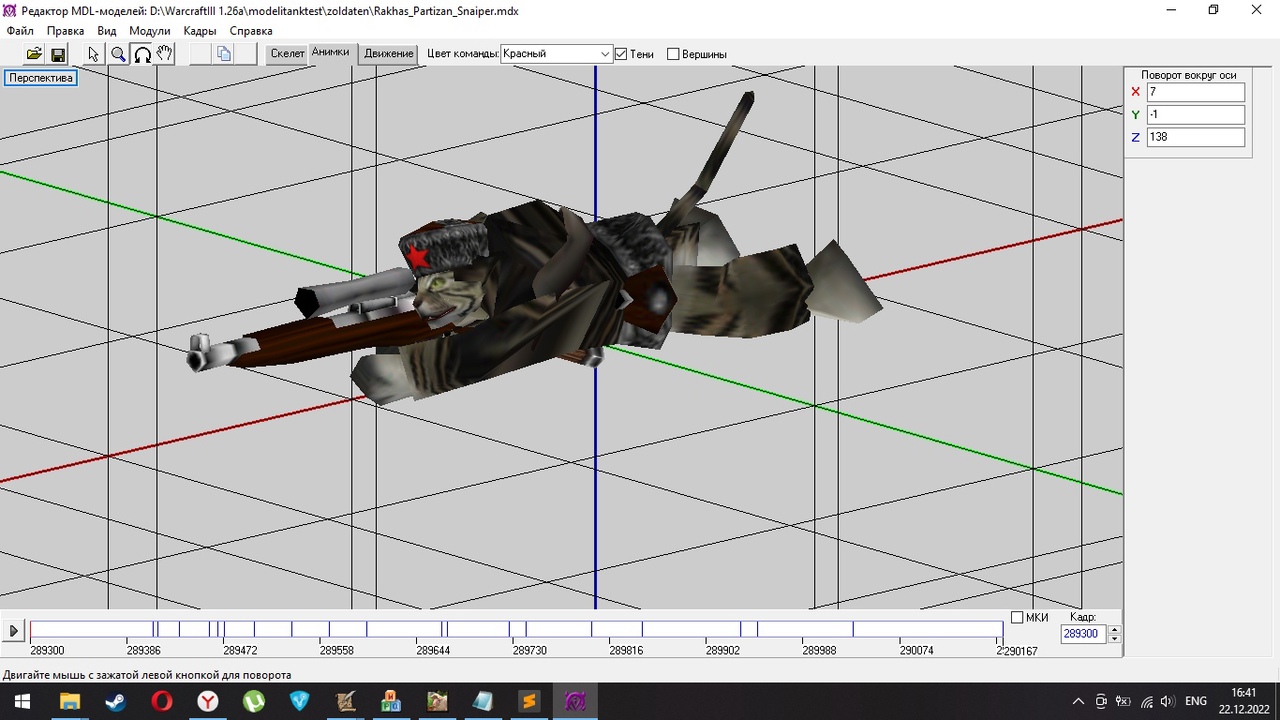Viewport: 1280px width, 720px height.
Task: Select the hand pan tool
Action: [x=165, y=54]
